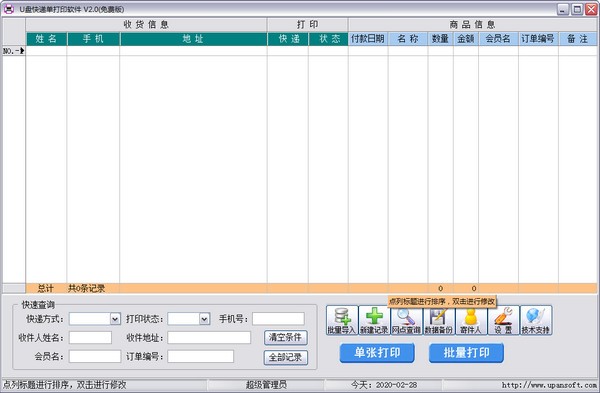The width and height of the screenshot is (600, 393).
Task: Click the 共0条记录 total text
Action: [86, 288]
